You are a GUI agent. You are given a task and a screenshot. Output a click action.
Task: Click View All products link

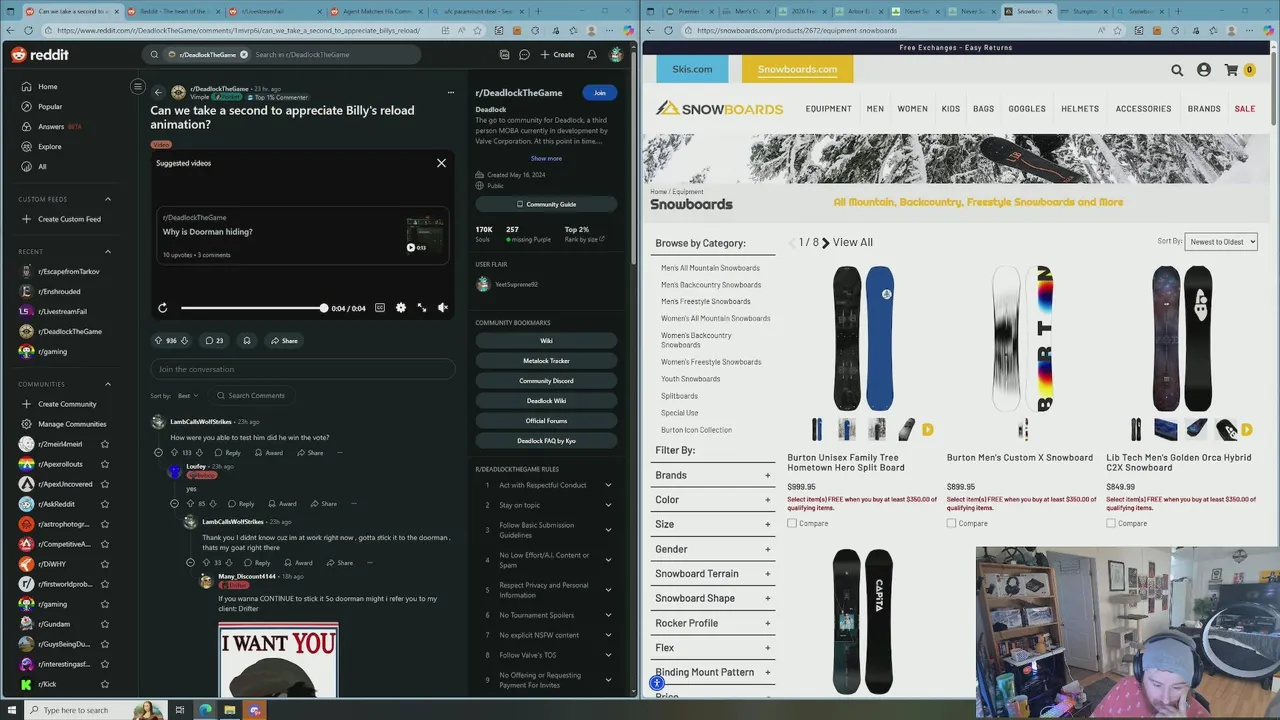click(853, 243)
